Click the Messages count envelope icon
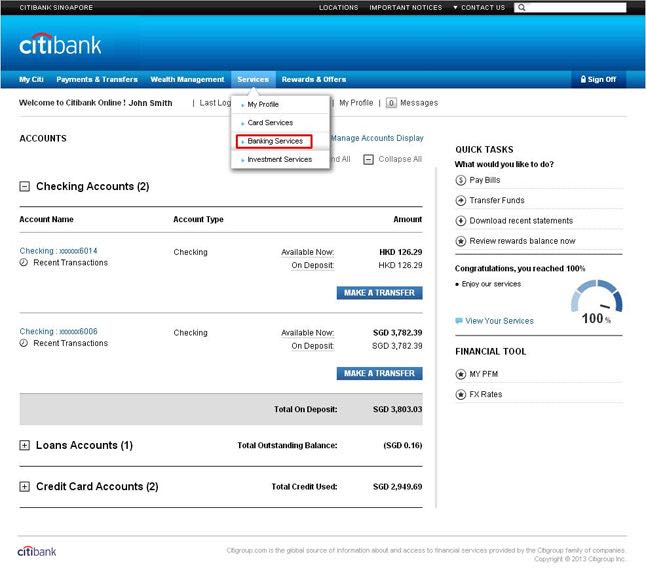This screenshot has height=571, width=646. click(391, 103)
